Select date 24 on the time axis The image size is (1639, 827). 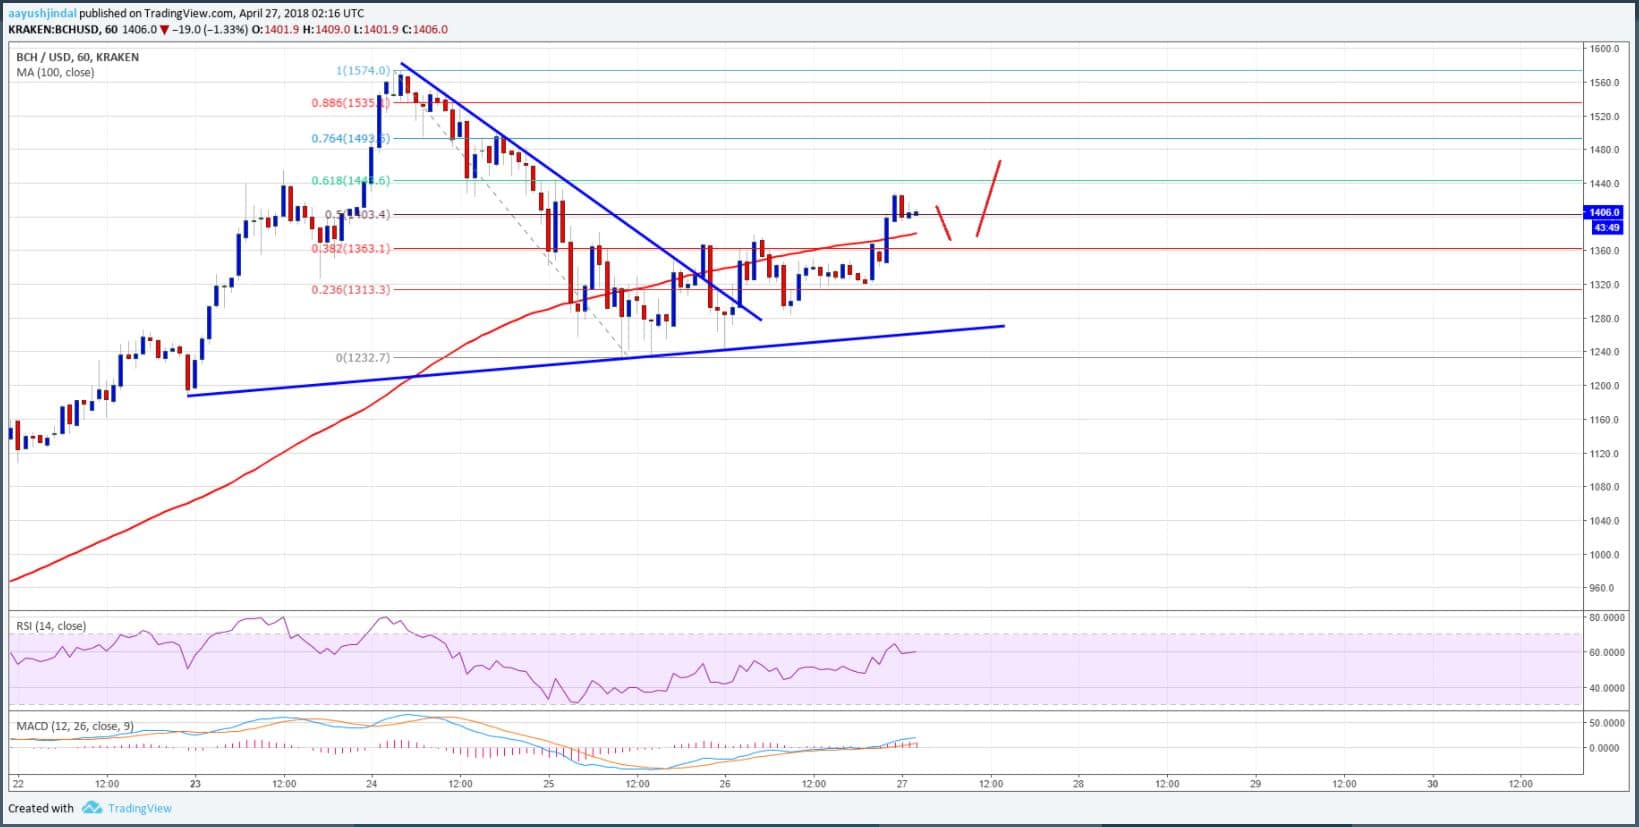[x=371, y=783]
